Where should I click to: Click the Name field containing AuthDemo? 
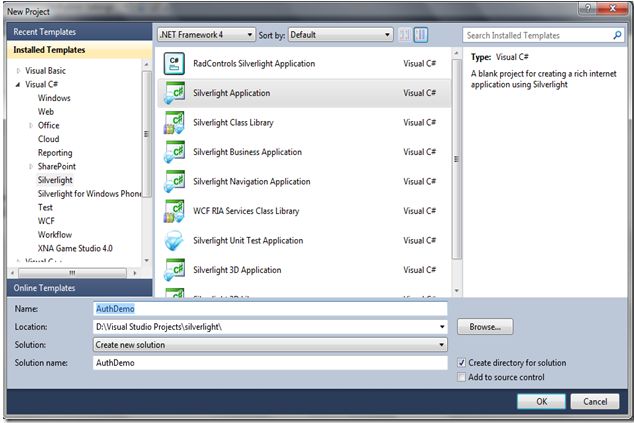coord(270,309)
